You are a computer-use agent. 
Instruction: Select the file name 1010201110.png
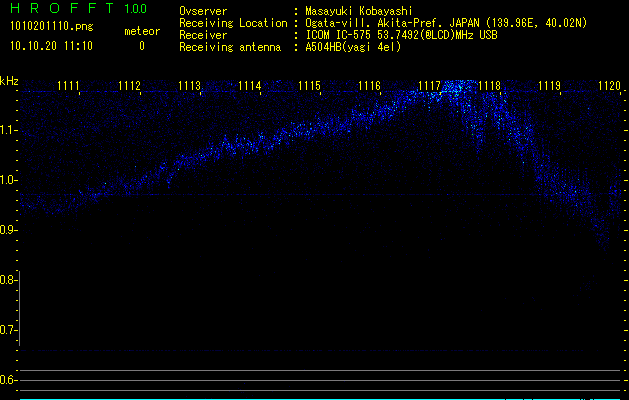[52, 27]
